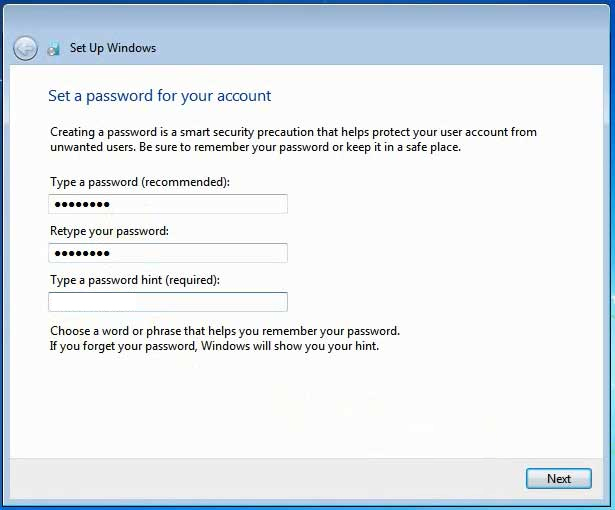Click the round back arrow button
The image size is (615, 510).
click(25, 48)
